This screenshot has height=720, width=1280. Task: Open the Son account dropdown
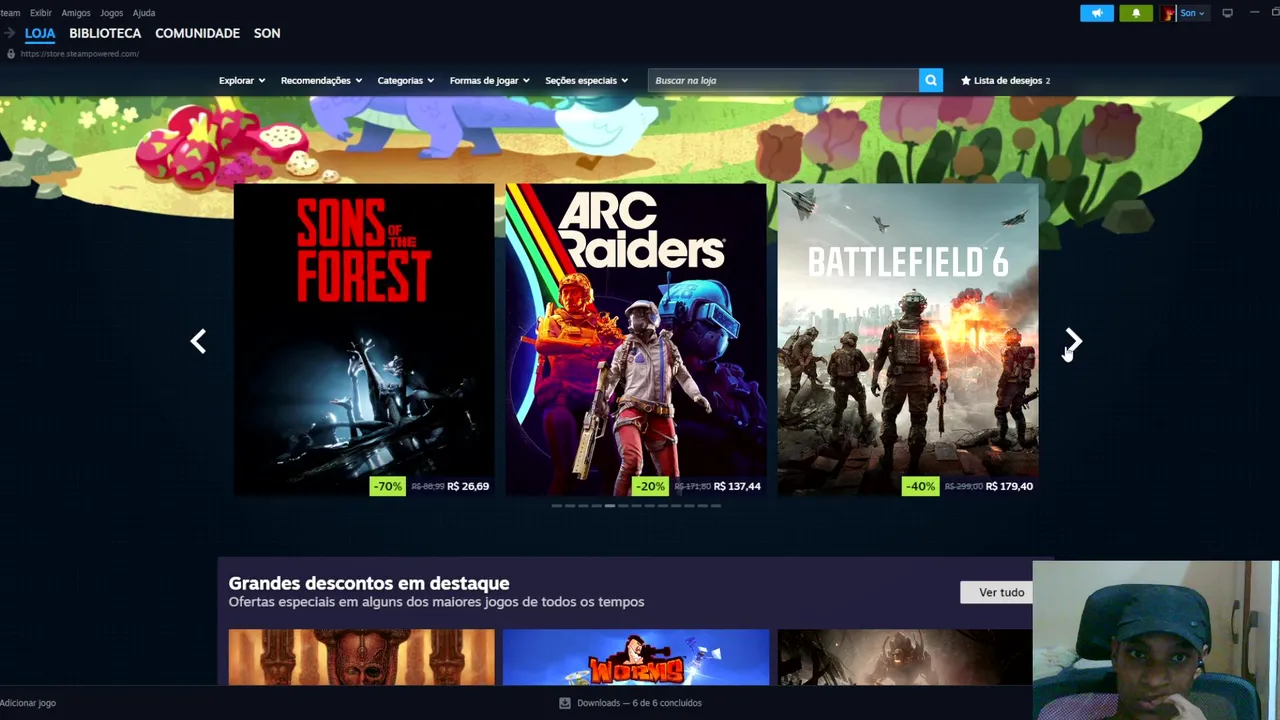point(1192,13)
